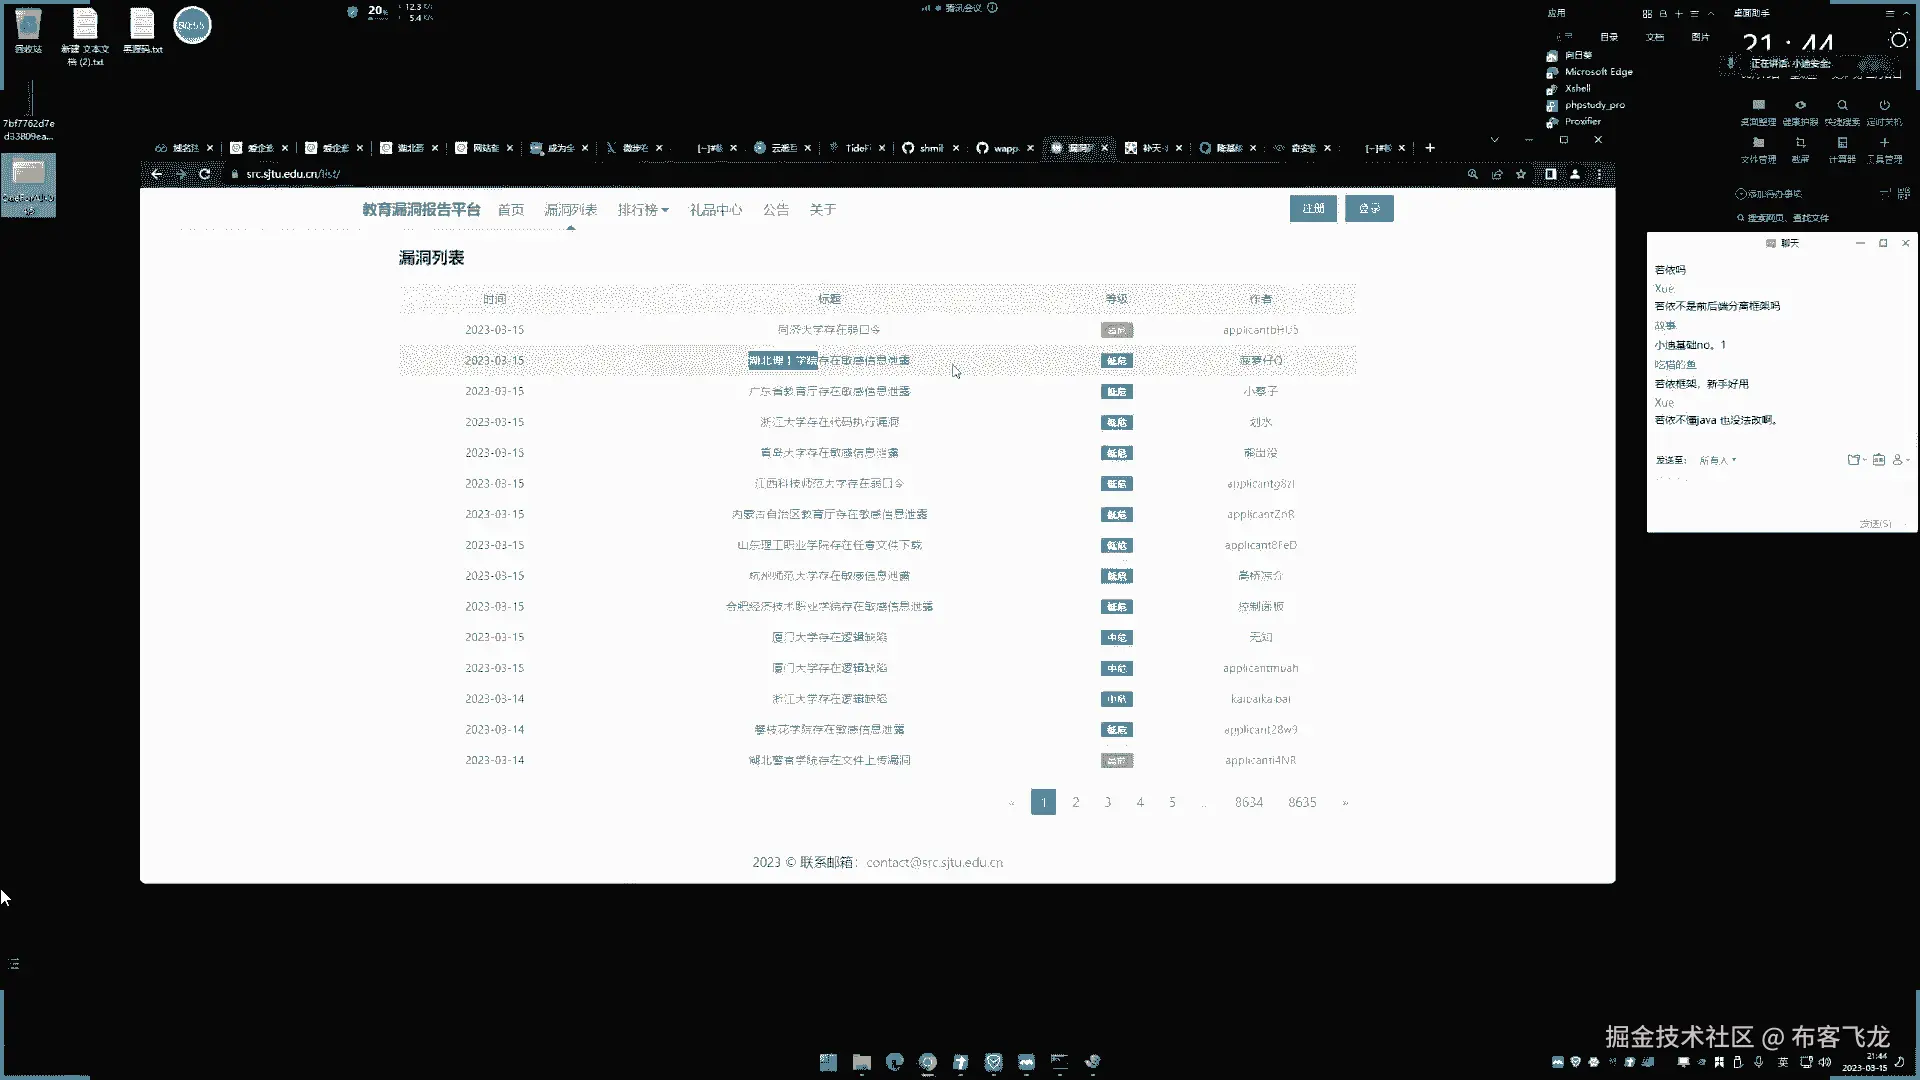1920x1080 pixels.
Task: Bookmark this page with the star icon
Action: [x=1521, y=174]
